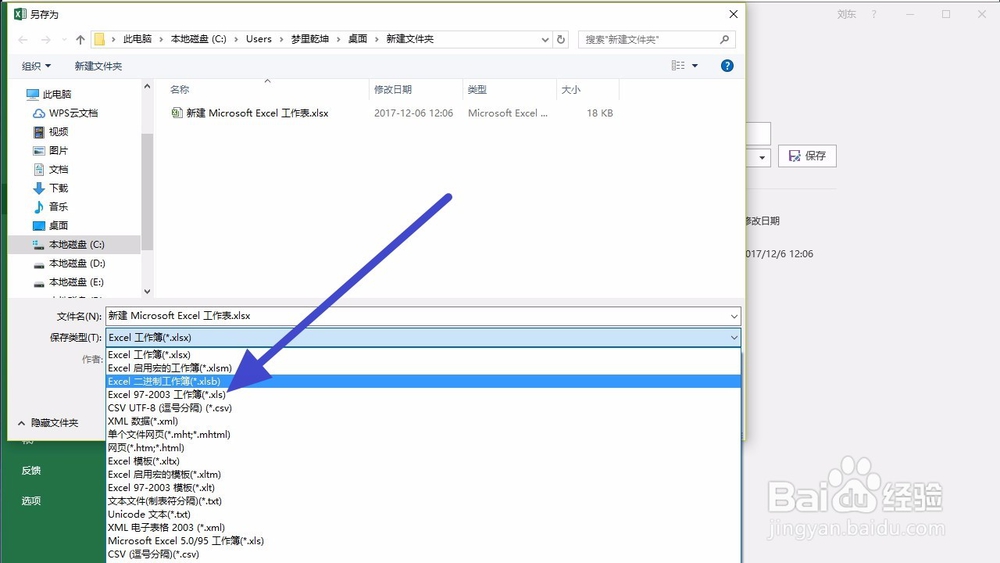1000x563 pixels.
Task: Choose Excel 模板(*.xltx) option
Action: tap(423, 462)
